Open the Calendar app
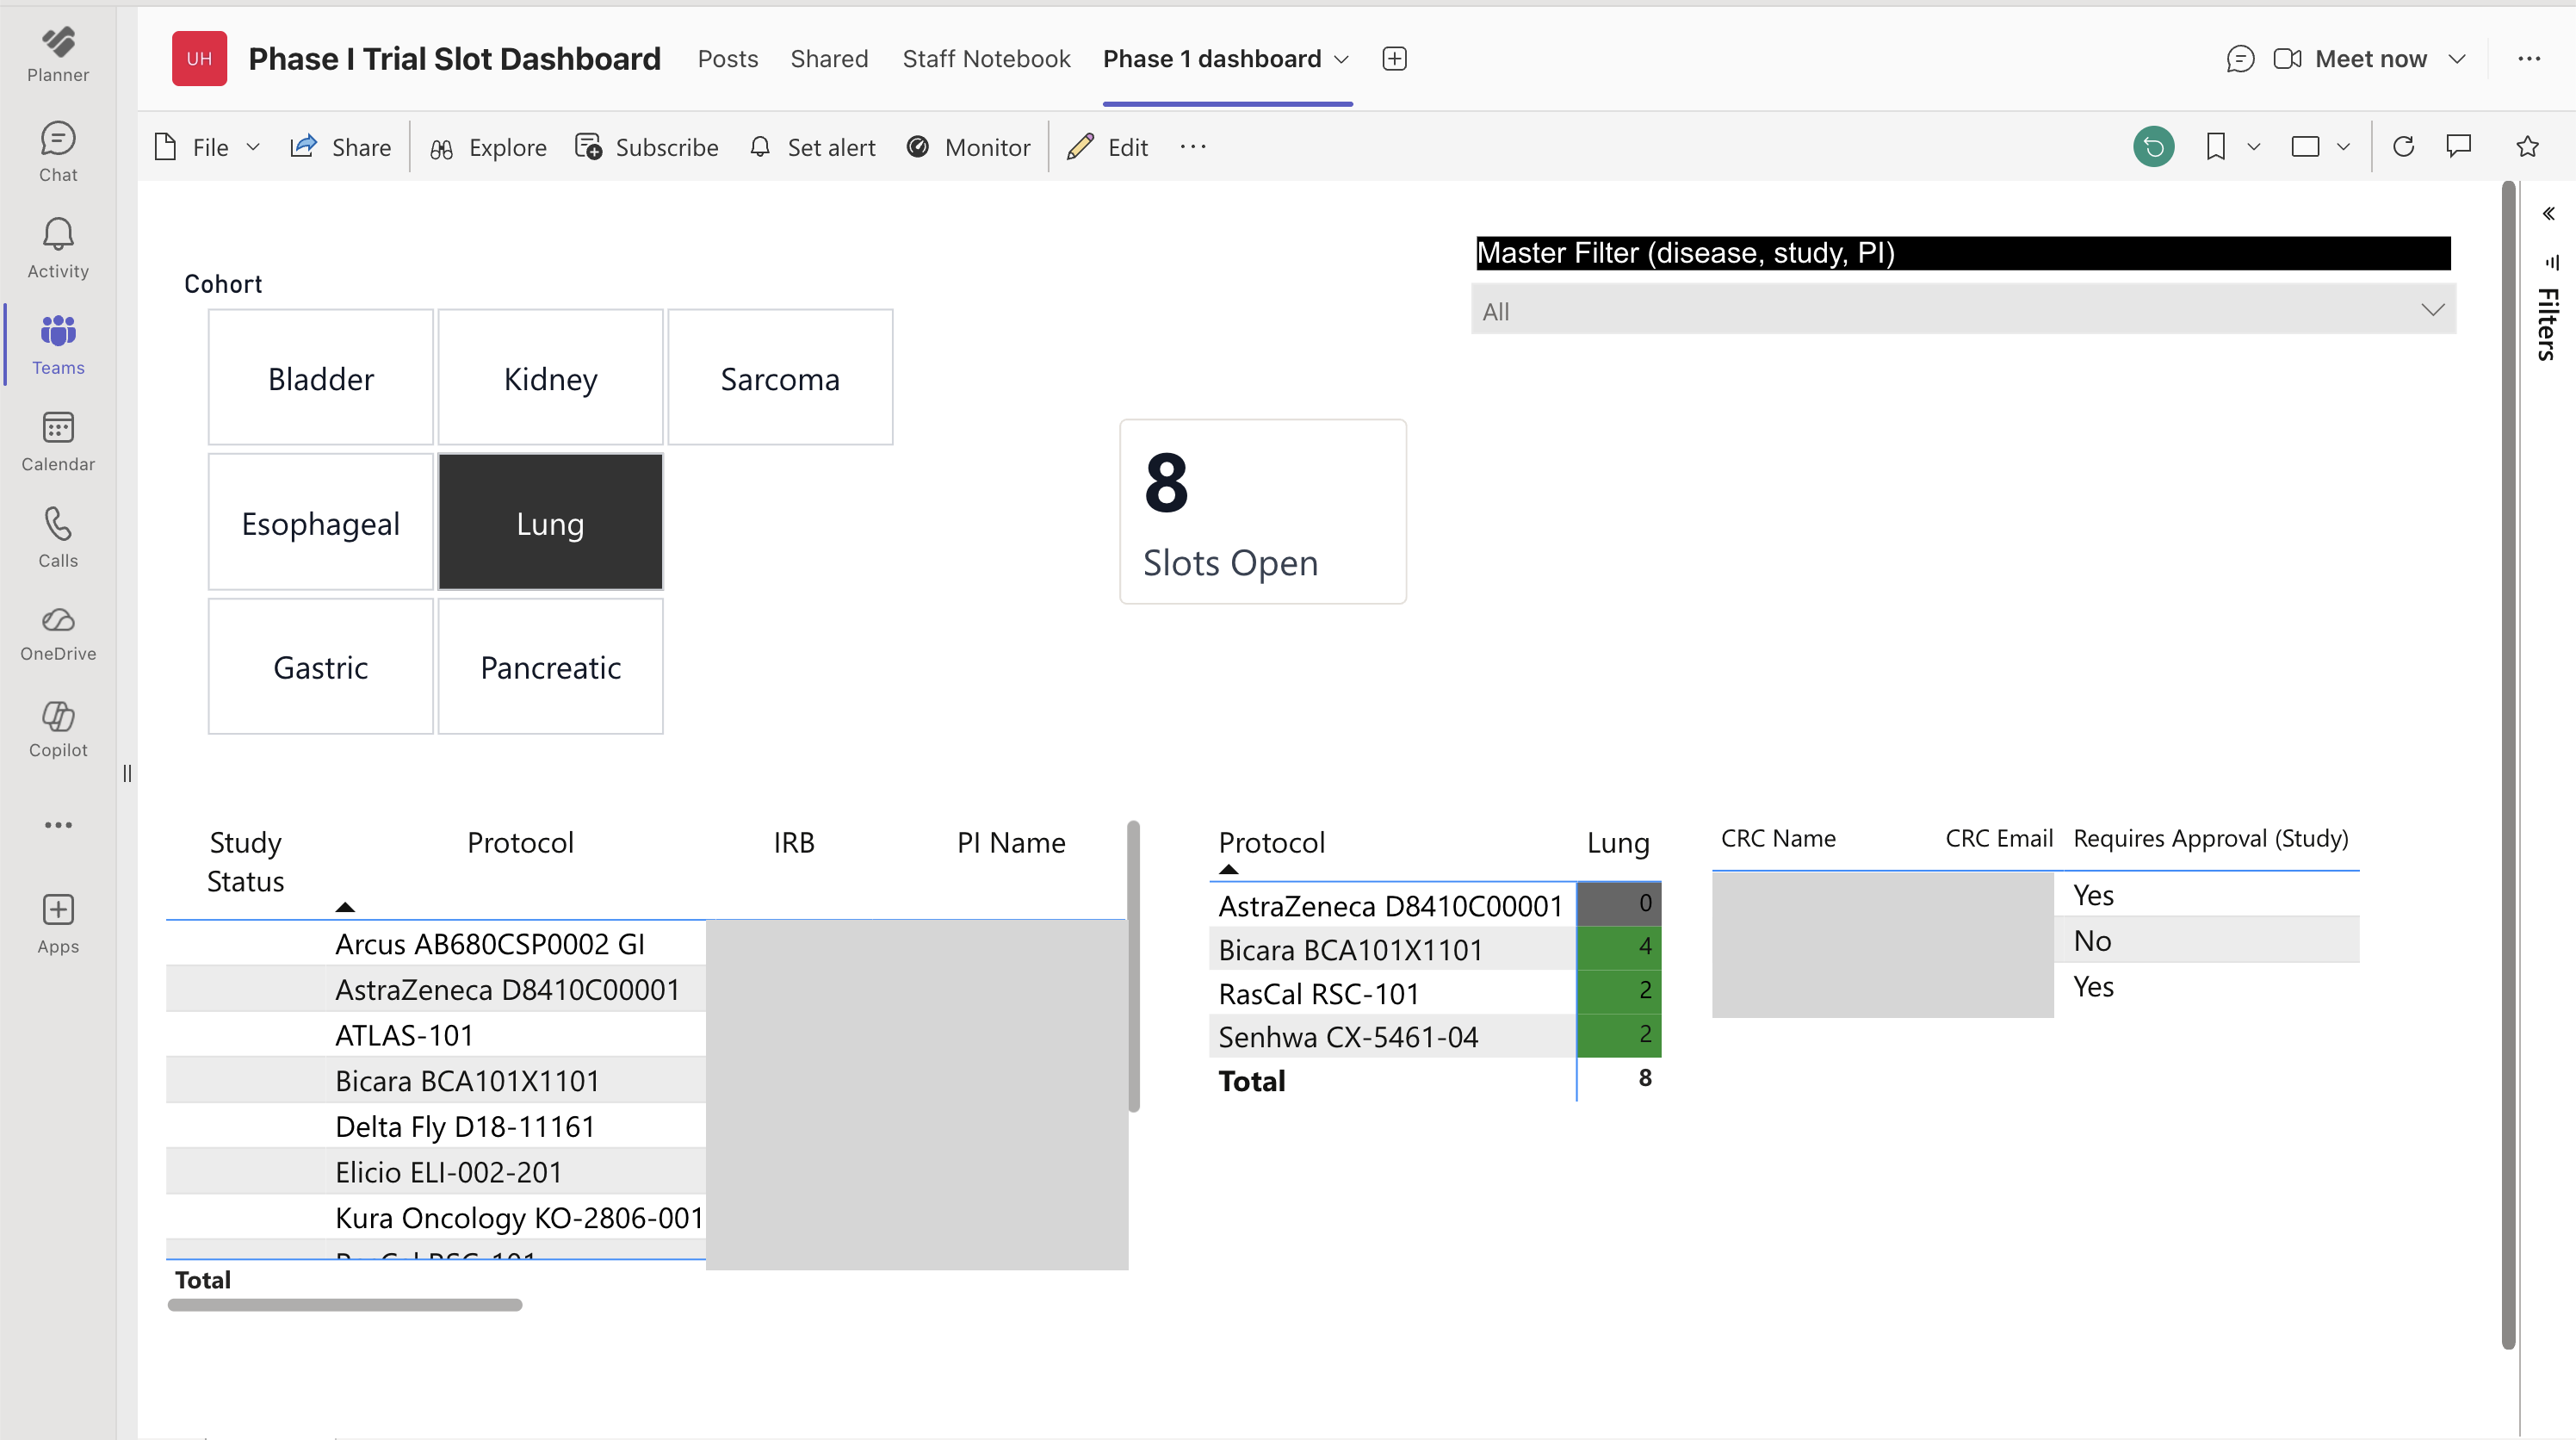Screen dimensions: 2576x1440 tap(58, 442)
